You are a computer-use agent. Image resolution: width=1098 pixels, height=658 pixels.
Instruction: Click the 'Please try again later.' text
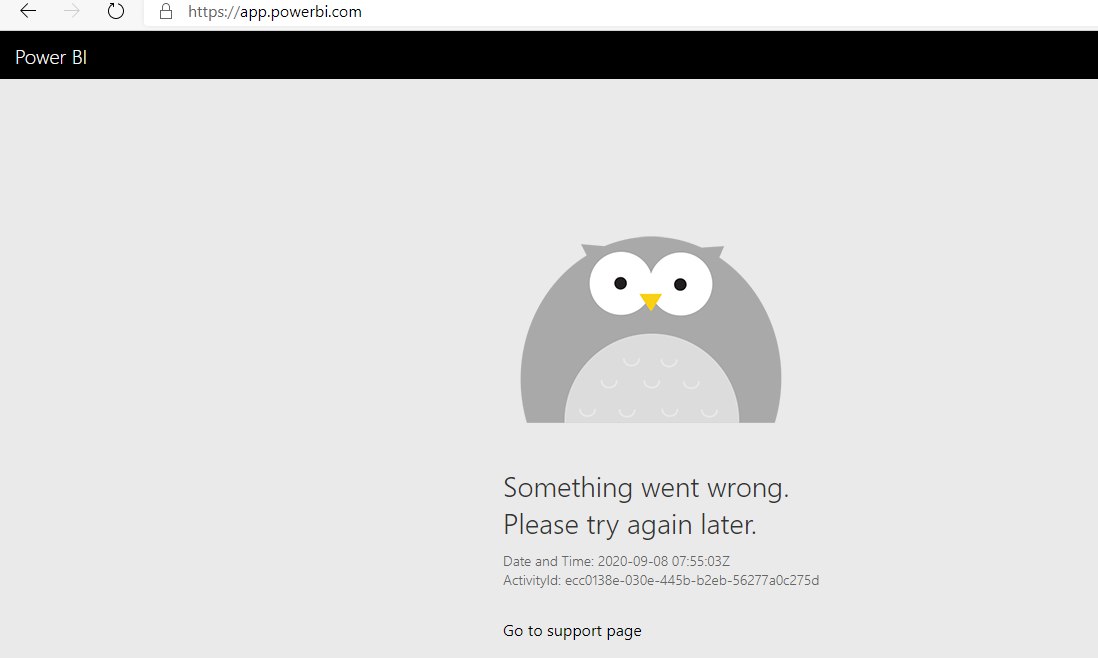pyautogui.click(x=630, y=524)
